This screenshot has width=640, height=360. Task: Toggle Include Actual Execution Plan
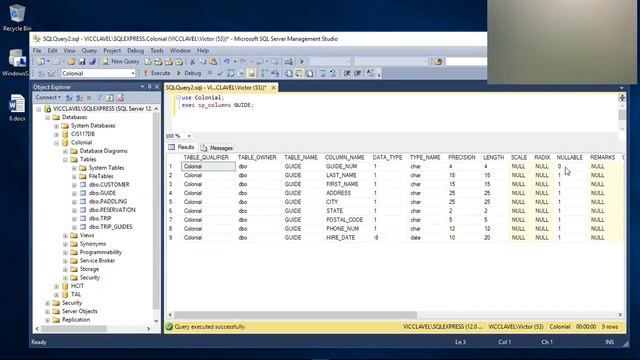coord(264,73)
